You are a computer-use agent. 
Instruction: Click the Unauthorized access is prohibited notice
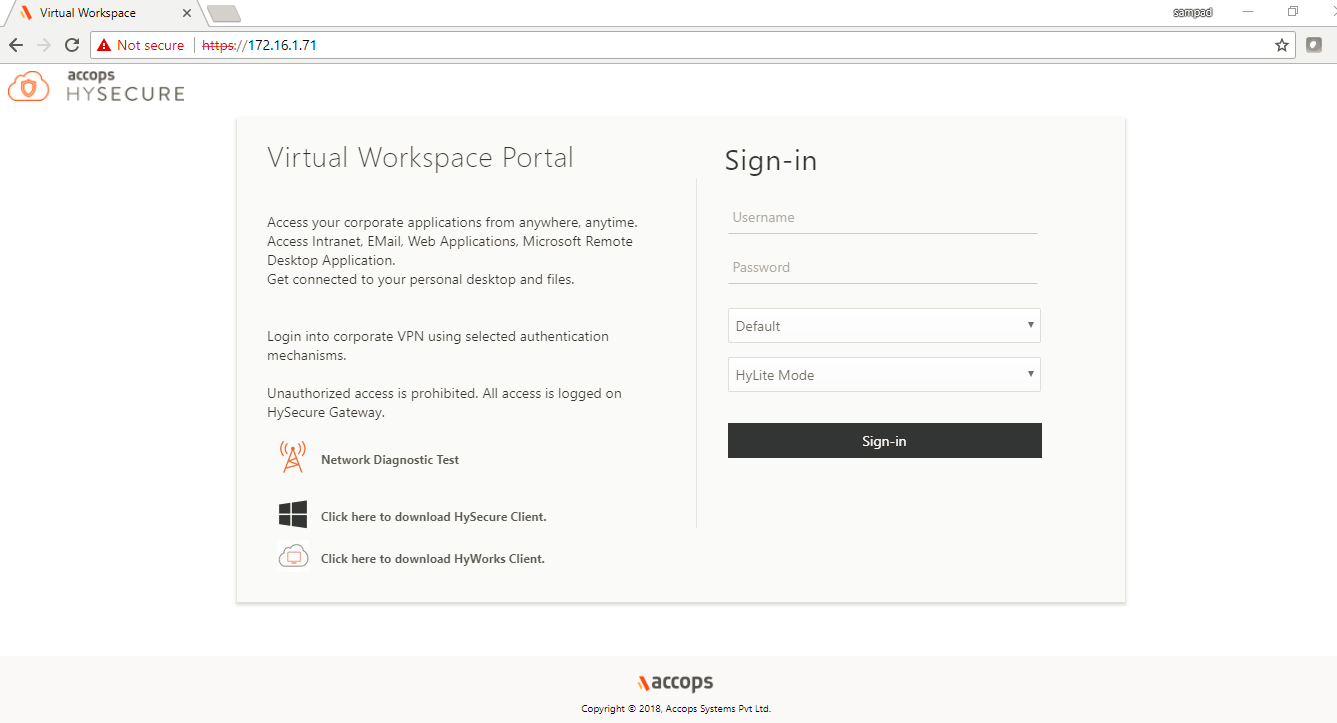(x=444, y=403)
